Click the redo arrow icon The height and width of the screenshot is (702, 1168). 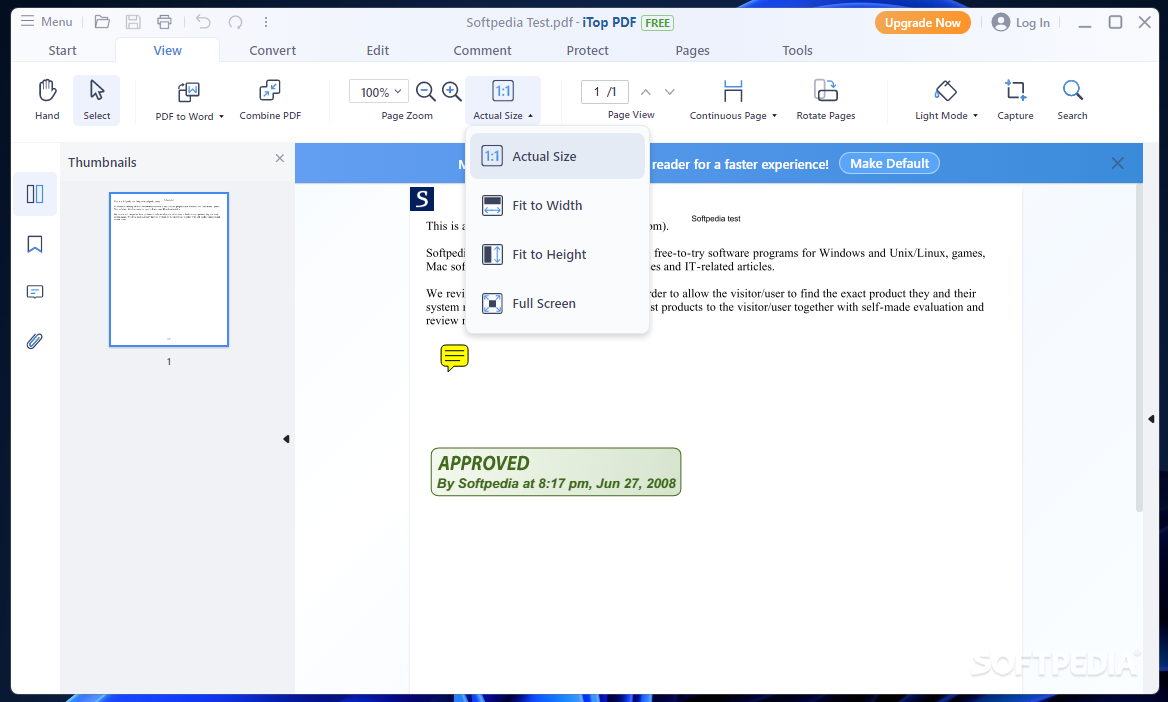(x=235, y=22)
